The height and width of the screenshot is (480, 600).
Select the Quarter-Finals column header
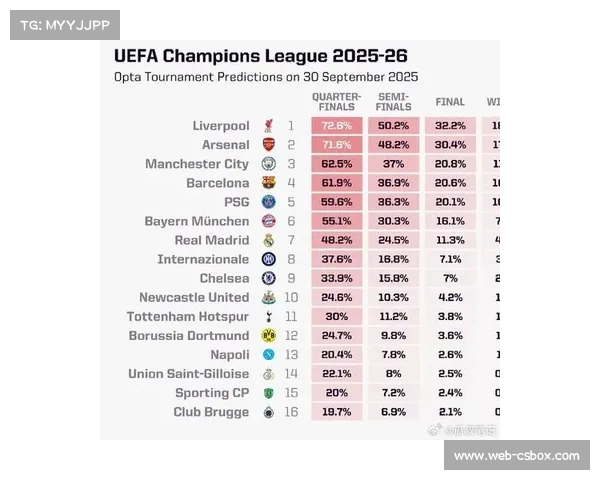click(337, 102)
